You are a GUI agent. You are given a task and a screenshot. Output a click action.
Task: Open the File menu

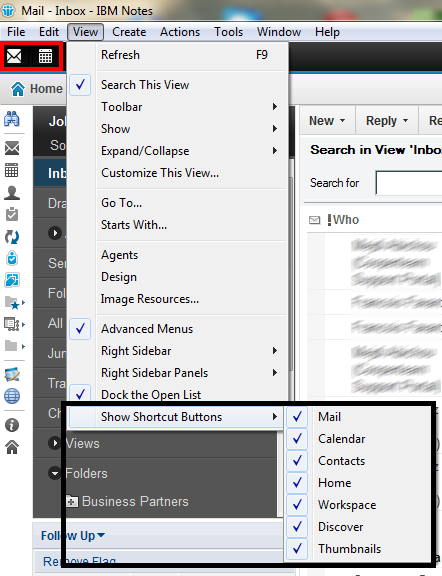click(x=16, y=32)
